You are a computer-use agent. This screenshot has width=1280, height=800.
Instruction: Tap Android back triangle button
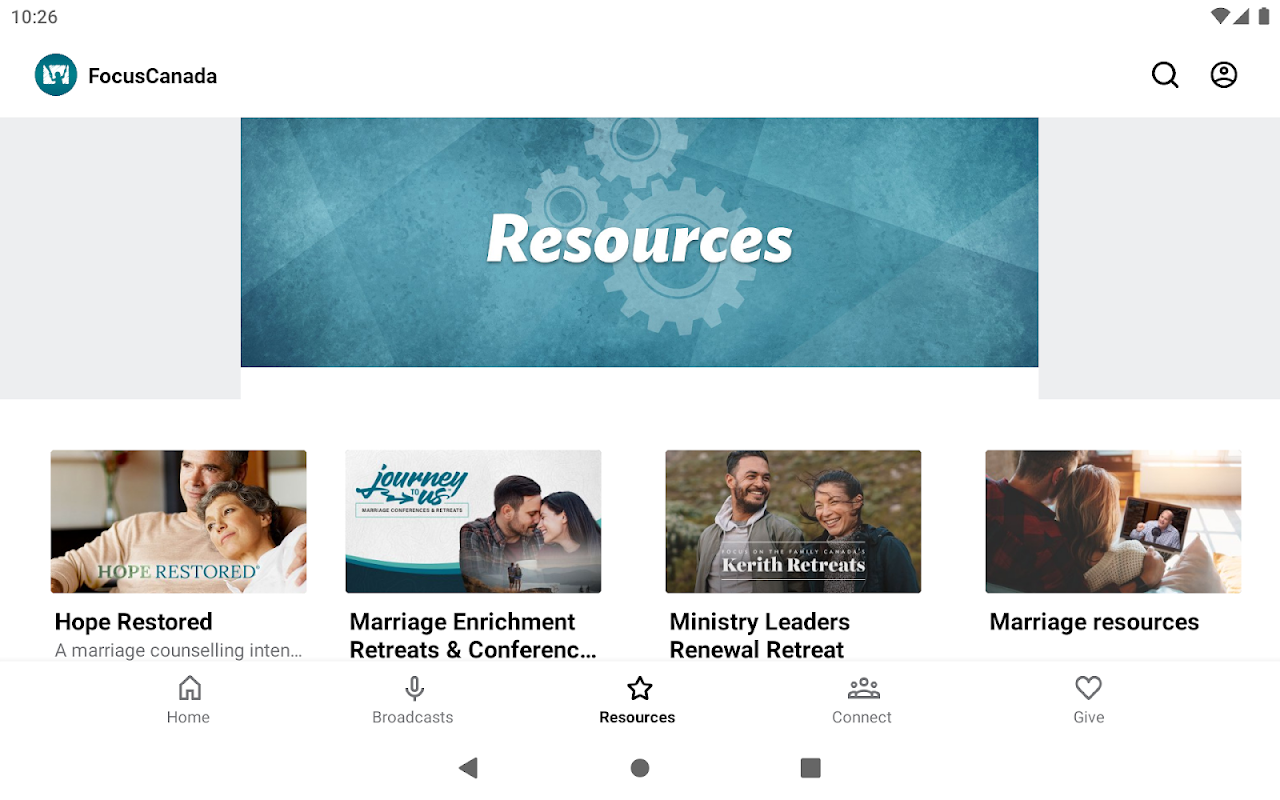tap(468, 768)
